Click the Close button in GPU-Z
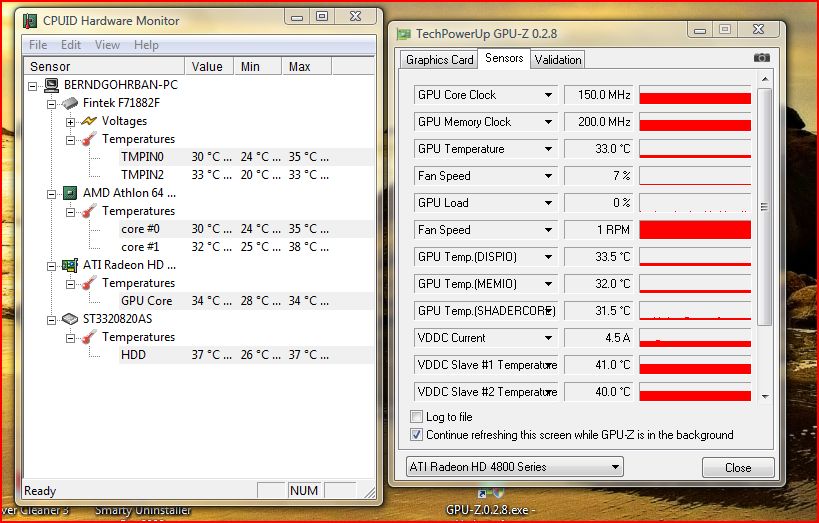Viewport: 819px width, 523px height. (738, 468)
